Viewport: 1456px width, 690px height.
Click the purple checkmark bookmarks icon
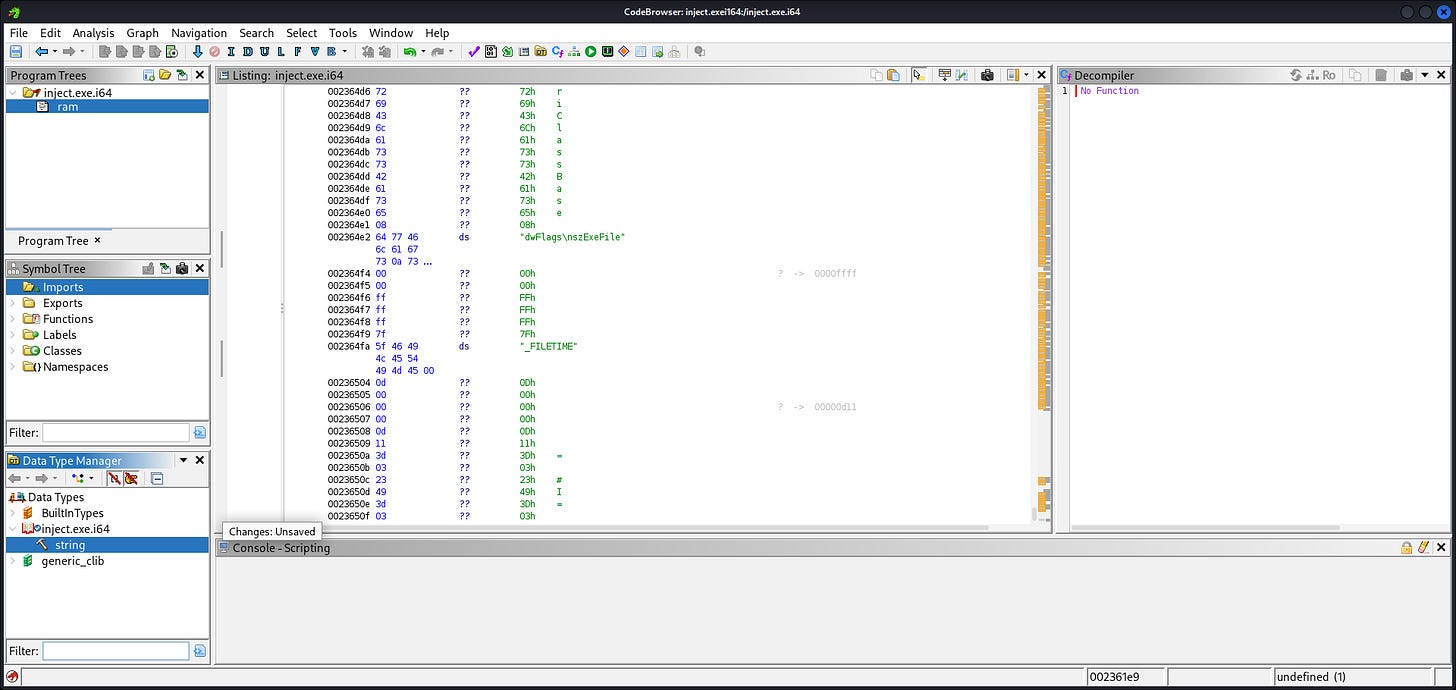pyautogui.click(x=474, y=51)
